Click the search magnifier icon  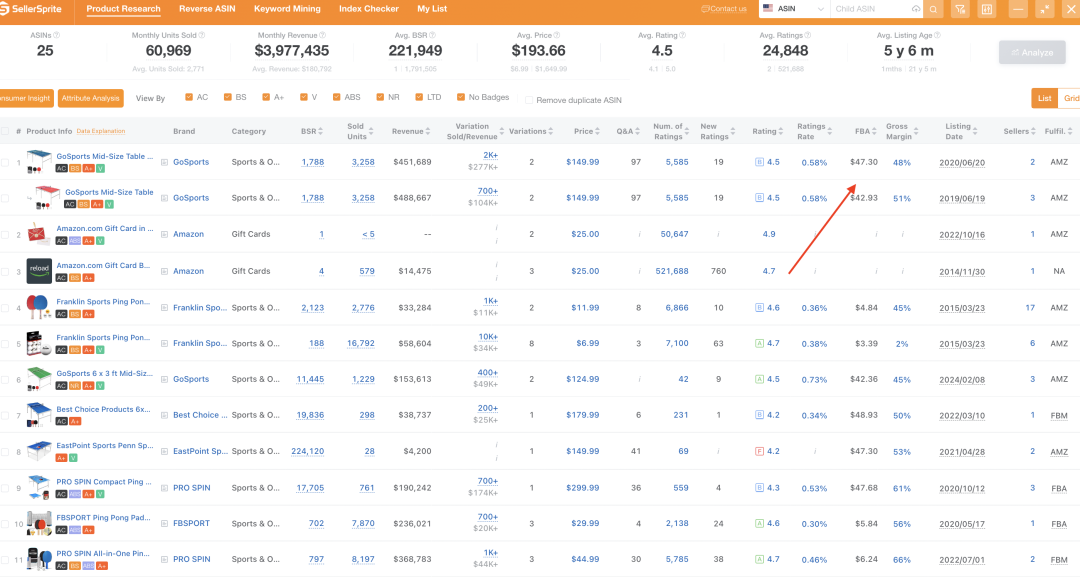933,9
